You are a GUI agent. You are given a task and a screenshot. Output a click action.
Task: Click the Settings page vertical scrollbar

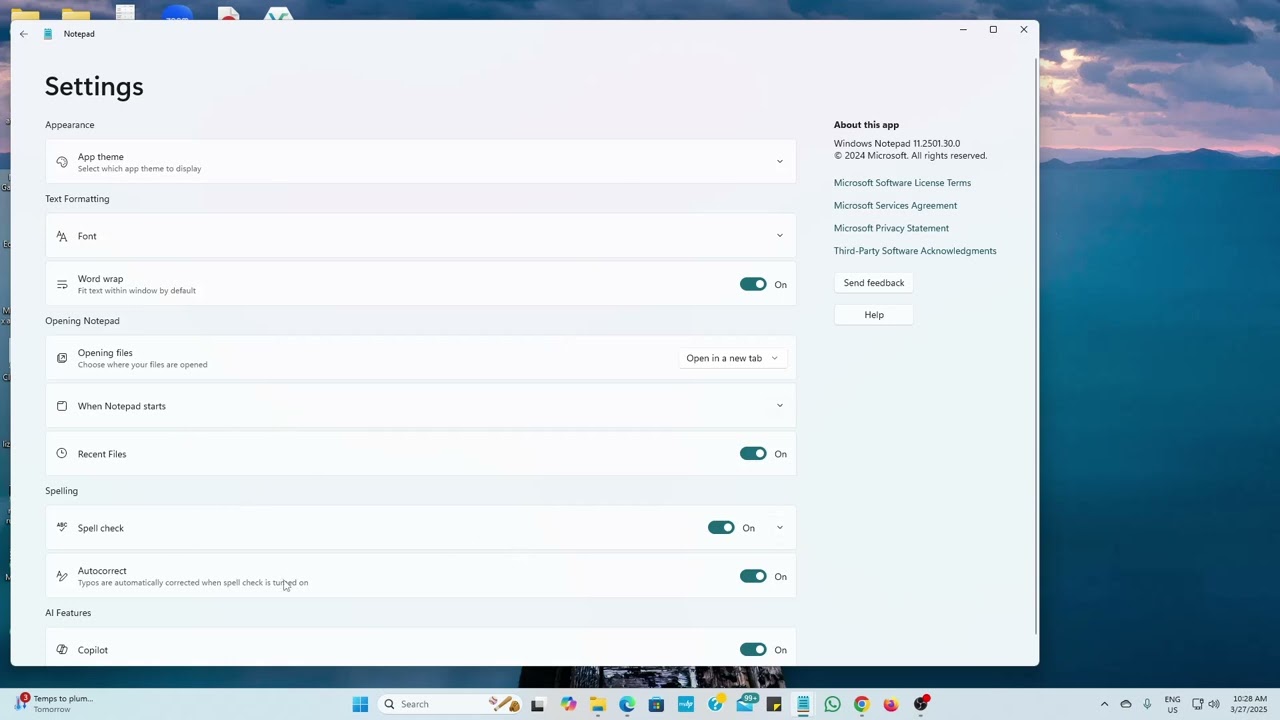point(1035,346)
